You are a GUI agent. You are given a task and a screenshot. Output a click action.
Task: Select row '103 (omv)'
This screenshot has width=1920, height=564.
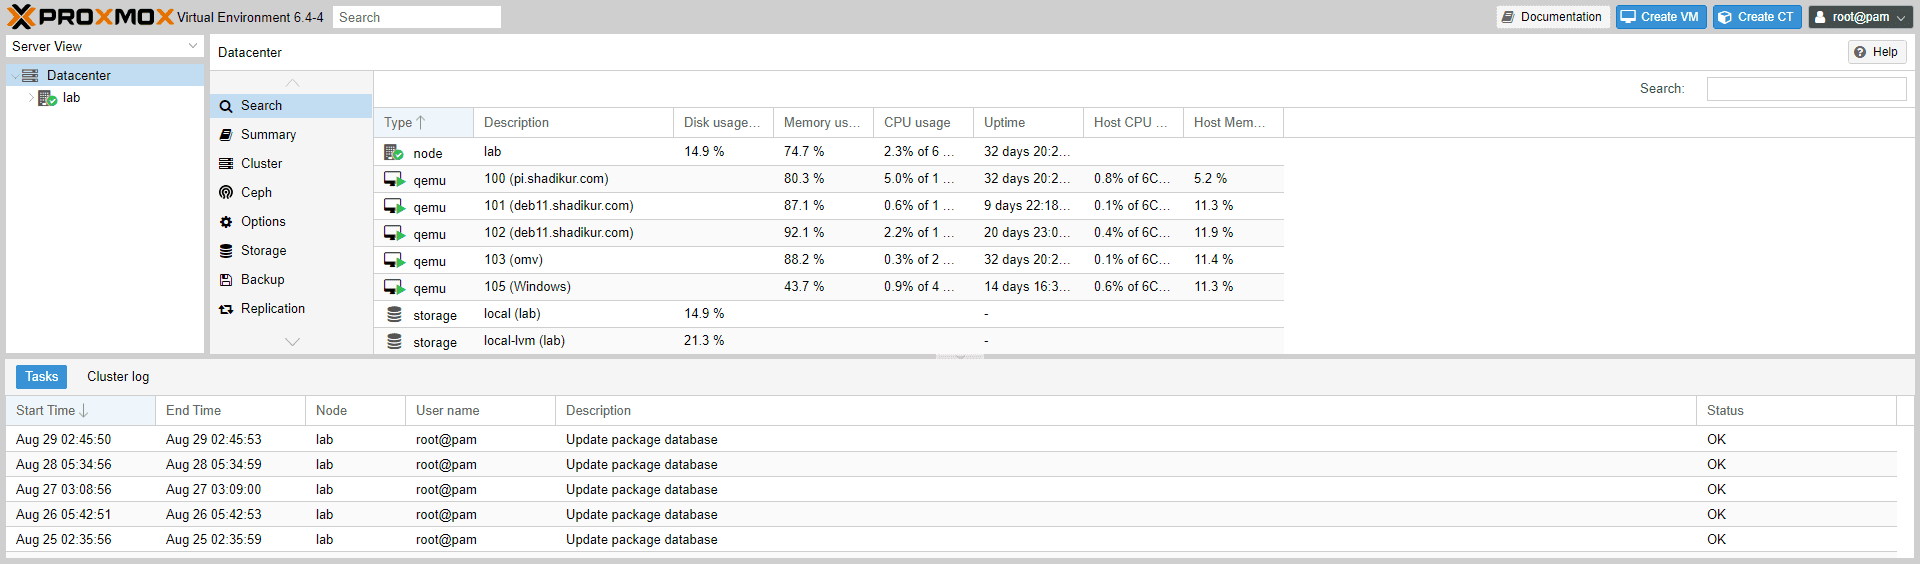(x=829, y=260)
